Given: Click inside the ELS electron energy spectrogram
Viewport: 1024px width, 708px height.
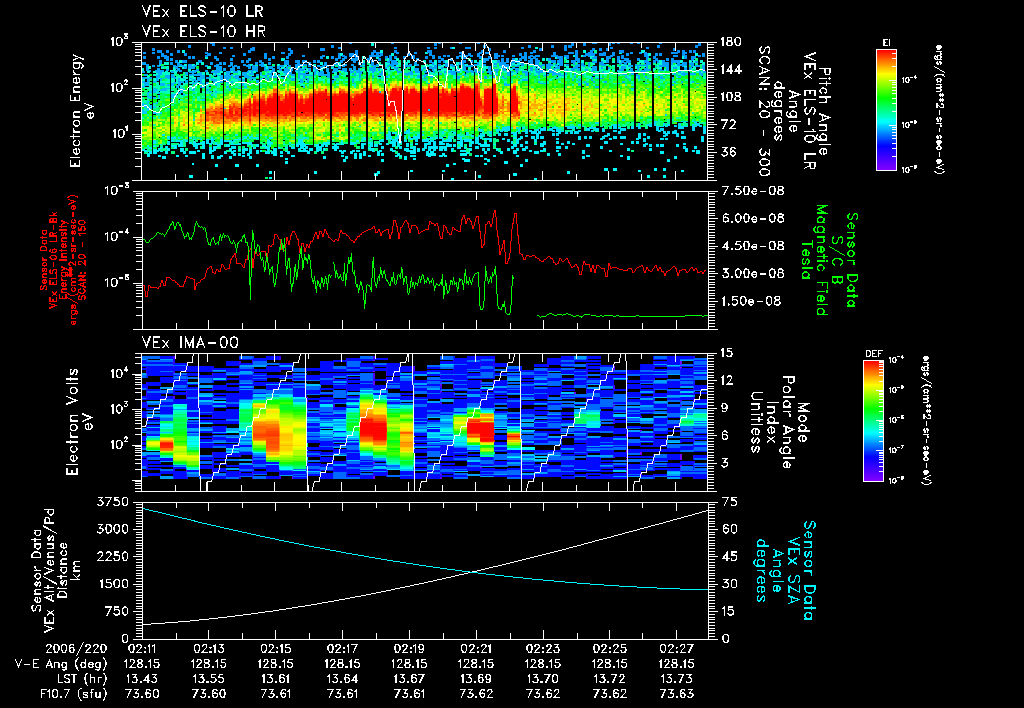Looking at the screenshot, I should tap(424, 111).
